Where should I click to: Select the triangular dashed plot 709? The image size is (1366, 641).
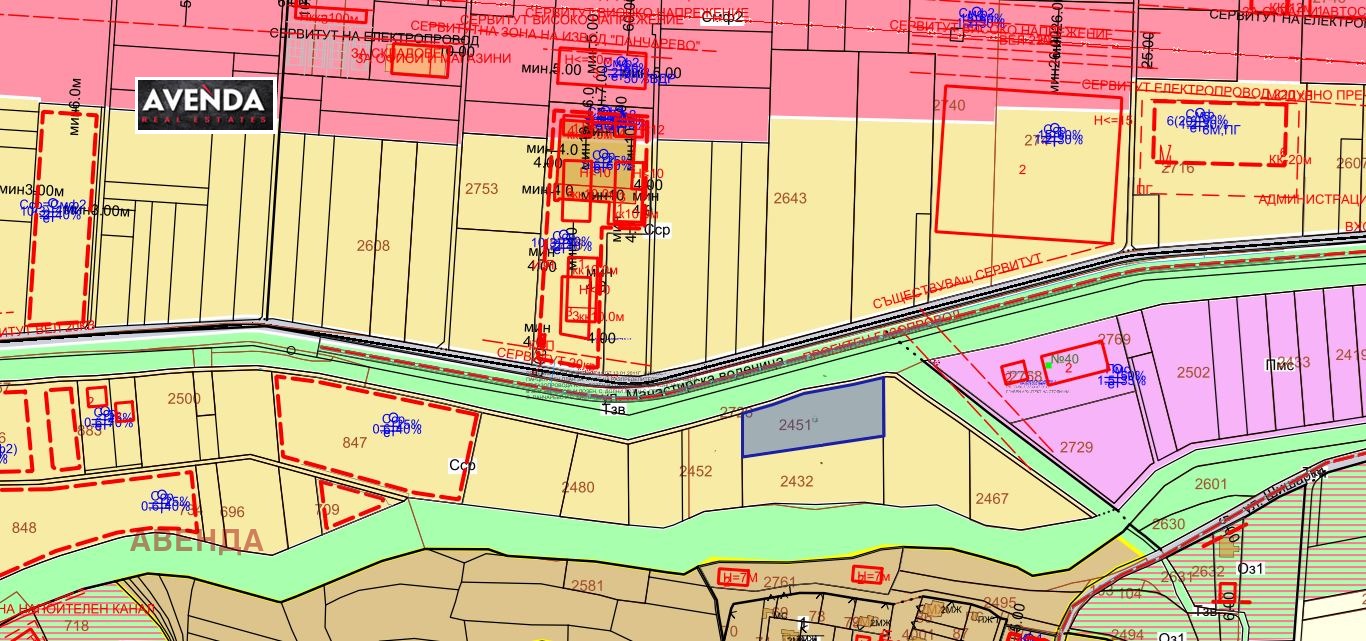[326, 509]
